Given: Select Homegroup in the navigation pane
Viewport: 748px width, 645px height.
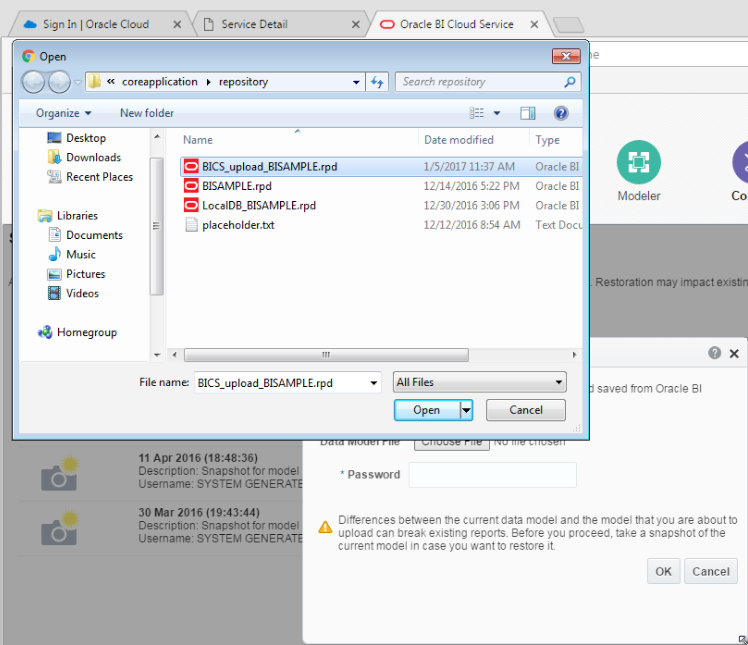Looking at the screenshot, I should 77,332.
